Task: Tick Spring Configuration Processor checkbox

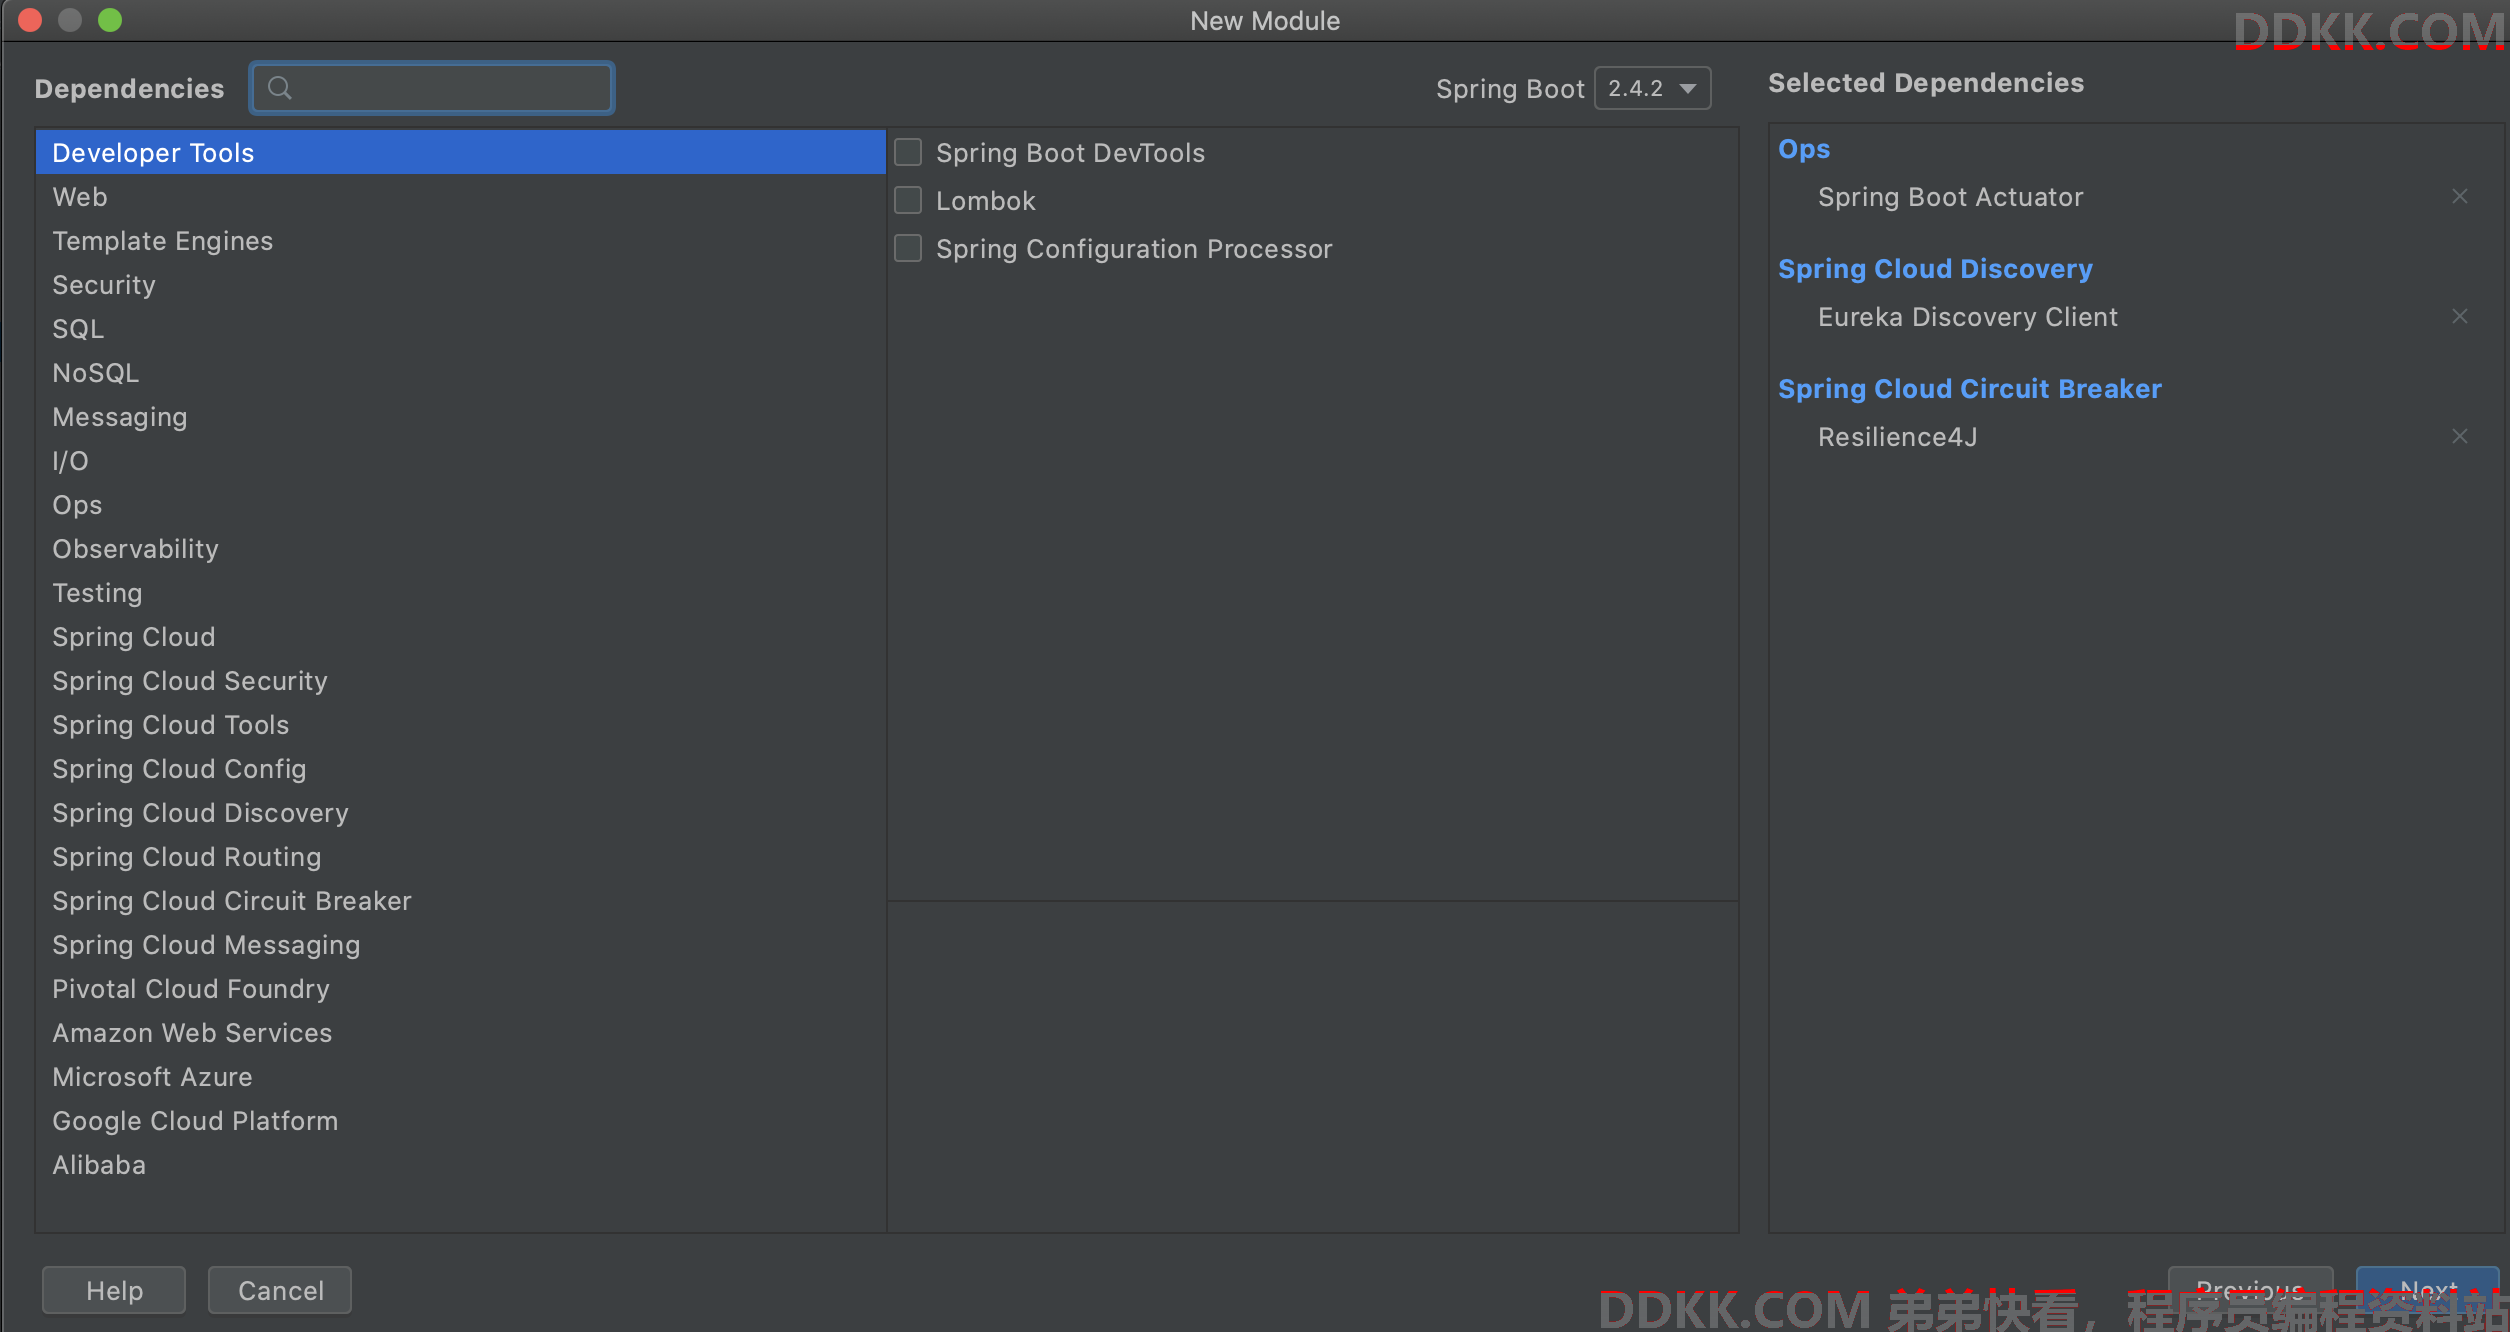Action: [908, 248]
